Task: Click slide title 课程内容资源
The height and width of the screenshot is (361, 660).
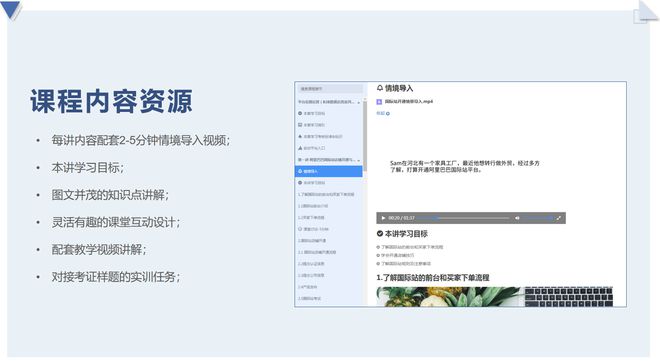Action: [112, 101]
